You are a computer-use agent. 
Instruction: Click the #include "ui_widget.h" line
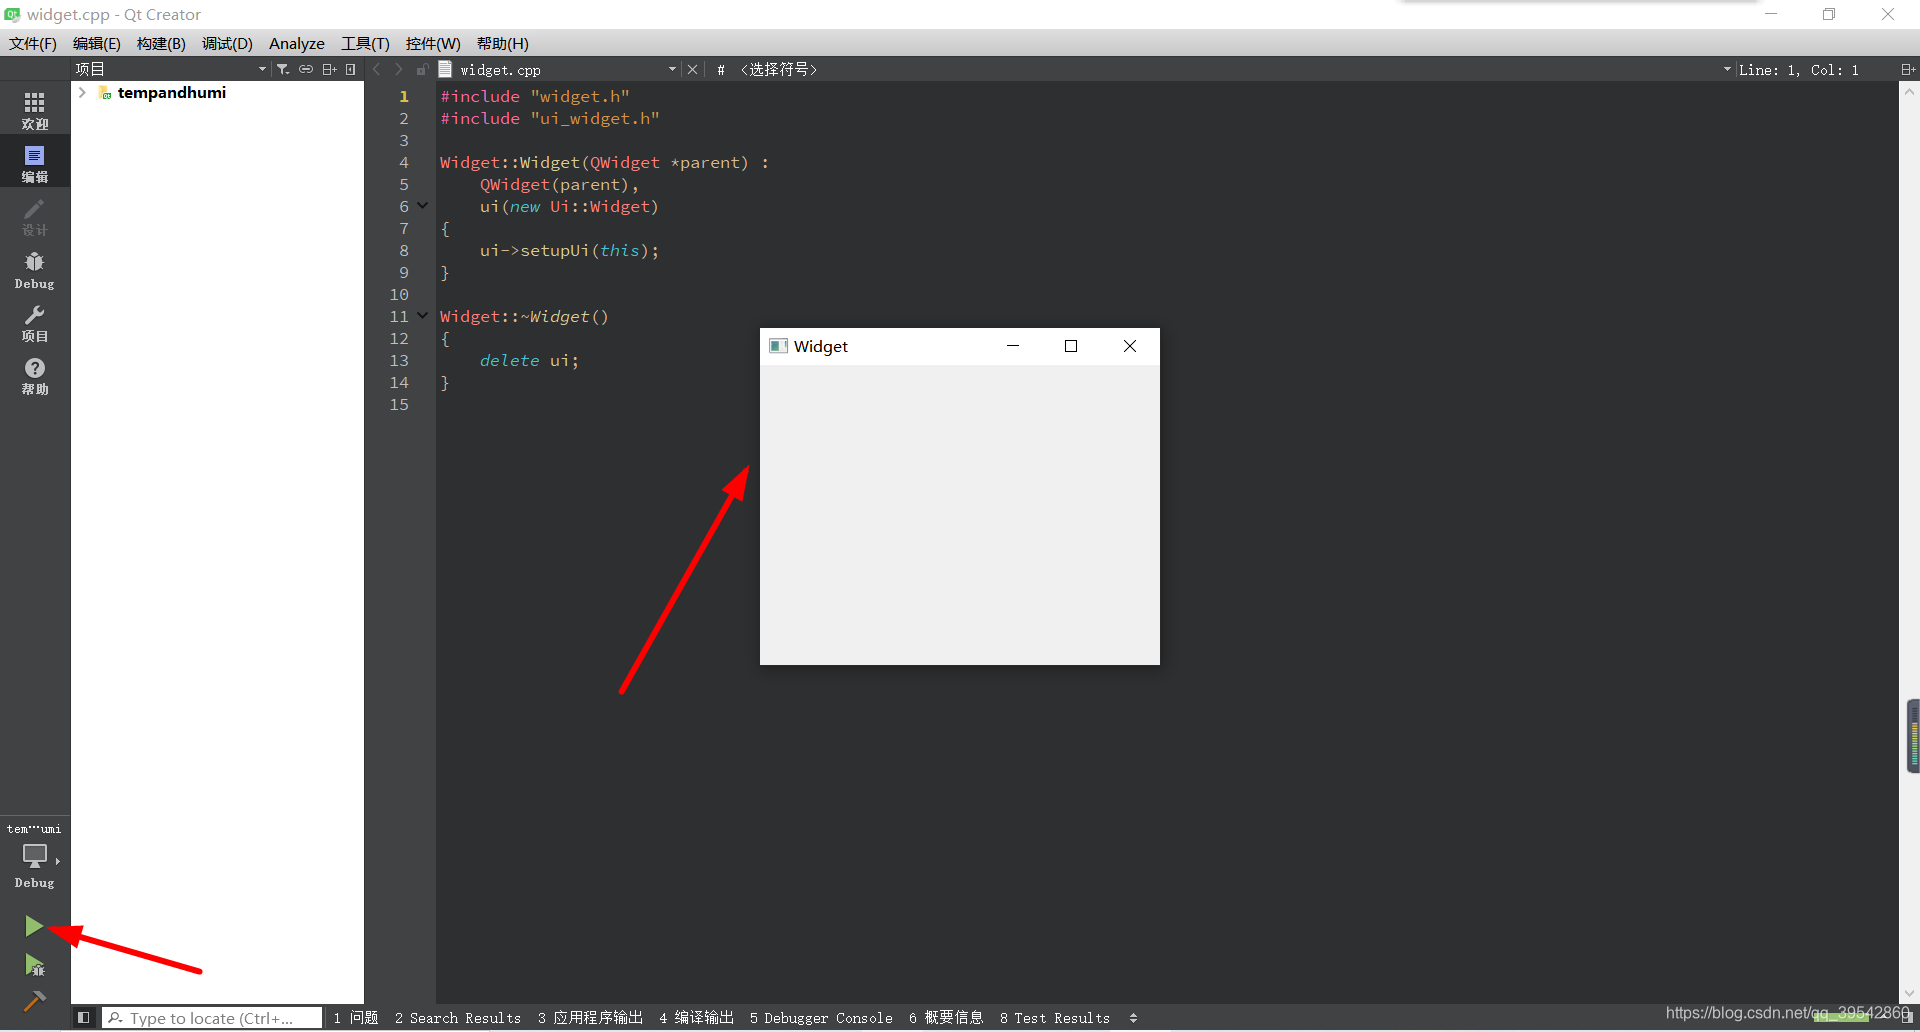[x=550, y=118]
